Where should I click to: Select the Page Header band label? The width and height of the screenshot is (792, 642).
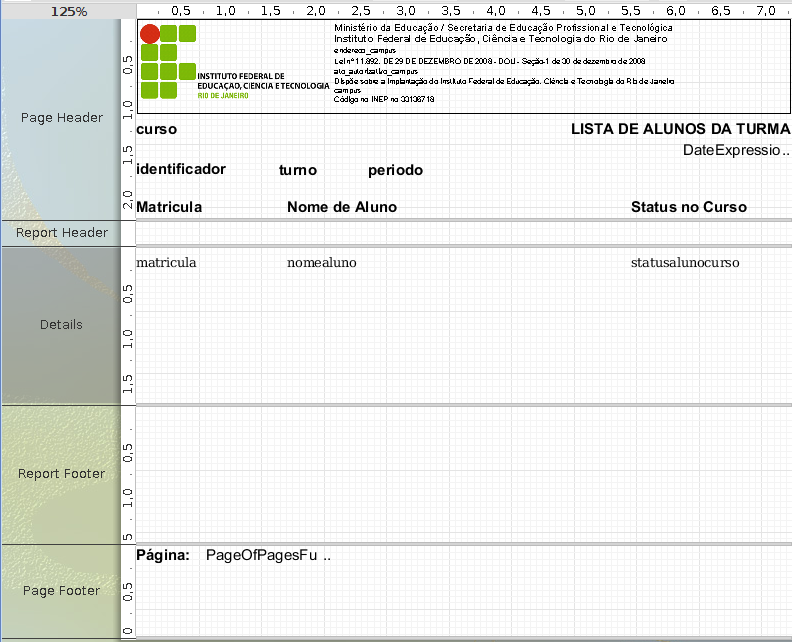pos(62,117)
